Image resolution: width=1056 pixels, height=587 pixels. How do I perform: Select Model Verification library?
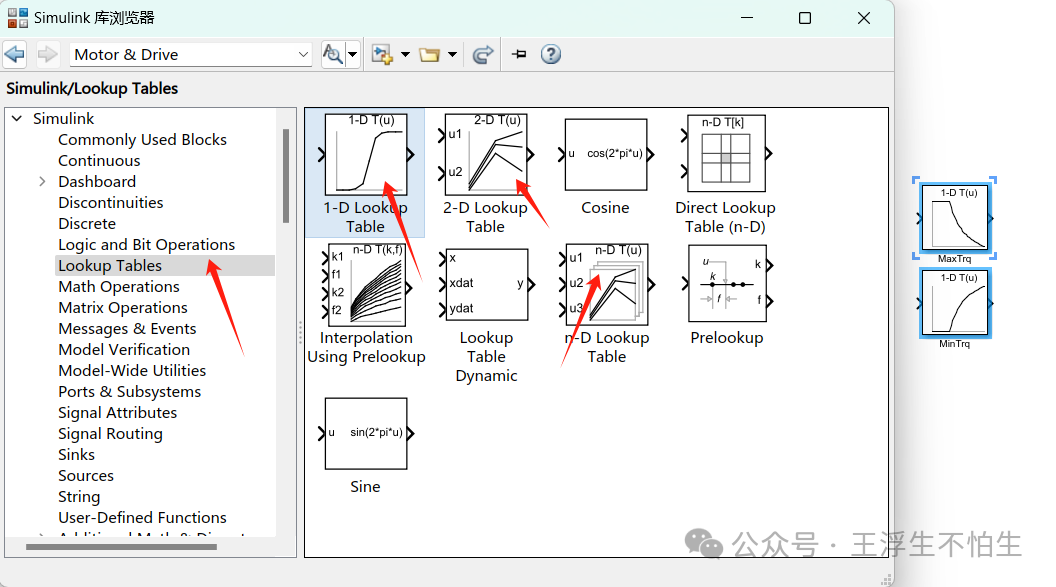click(124, 349)
